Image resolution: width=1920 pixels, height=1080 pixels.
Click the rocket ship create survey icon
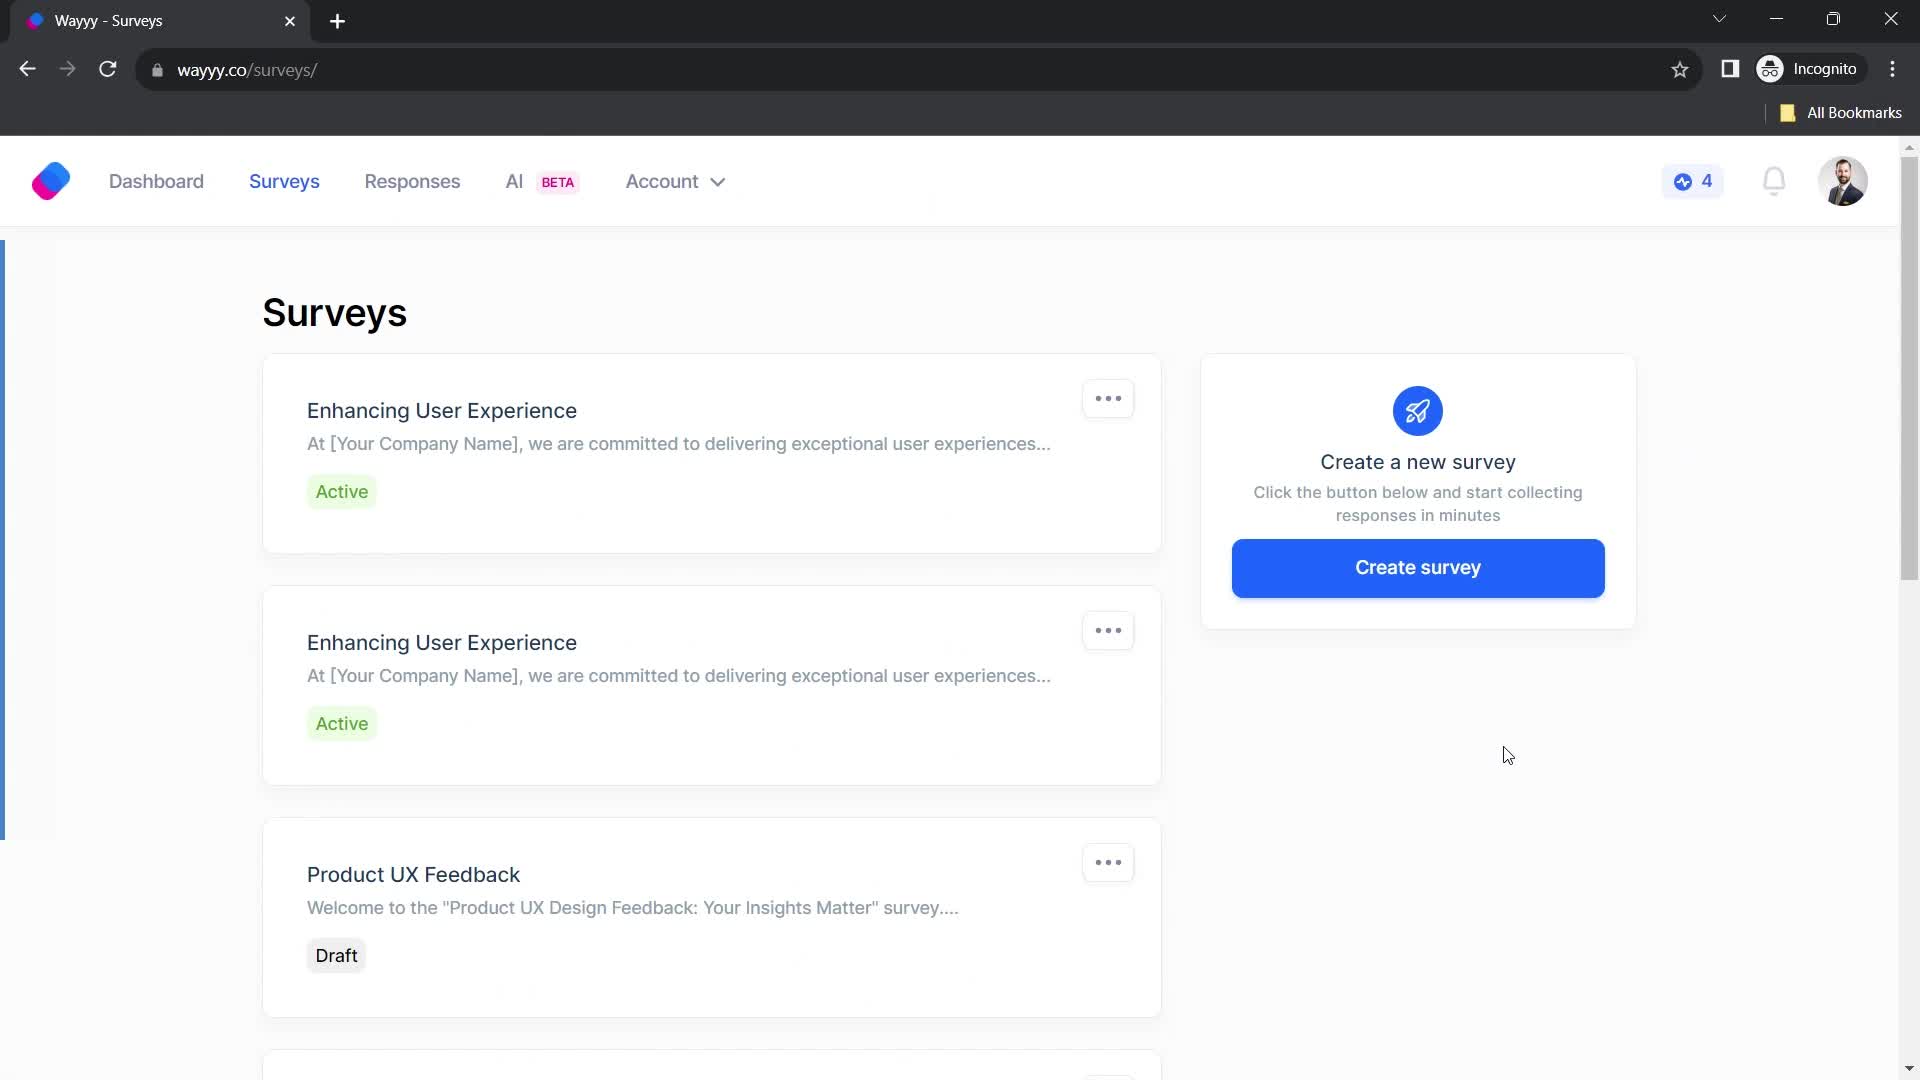click(1418, 411)
